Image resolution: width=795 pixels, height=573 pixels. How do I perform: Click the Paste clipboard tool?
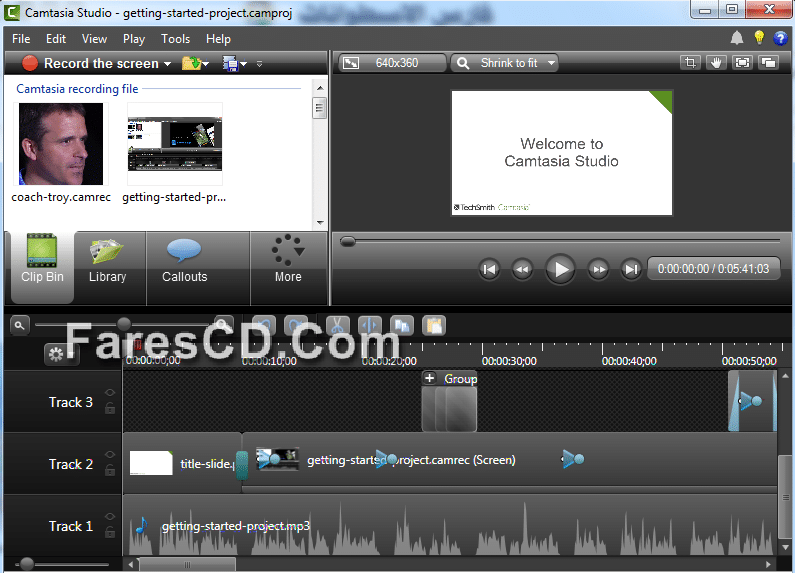tap(433, 326)
